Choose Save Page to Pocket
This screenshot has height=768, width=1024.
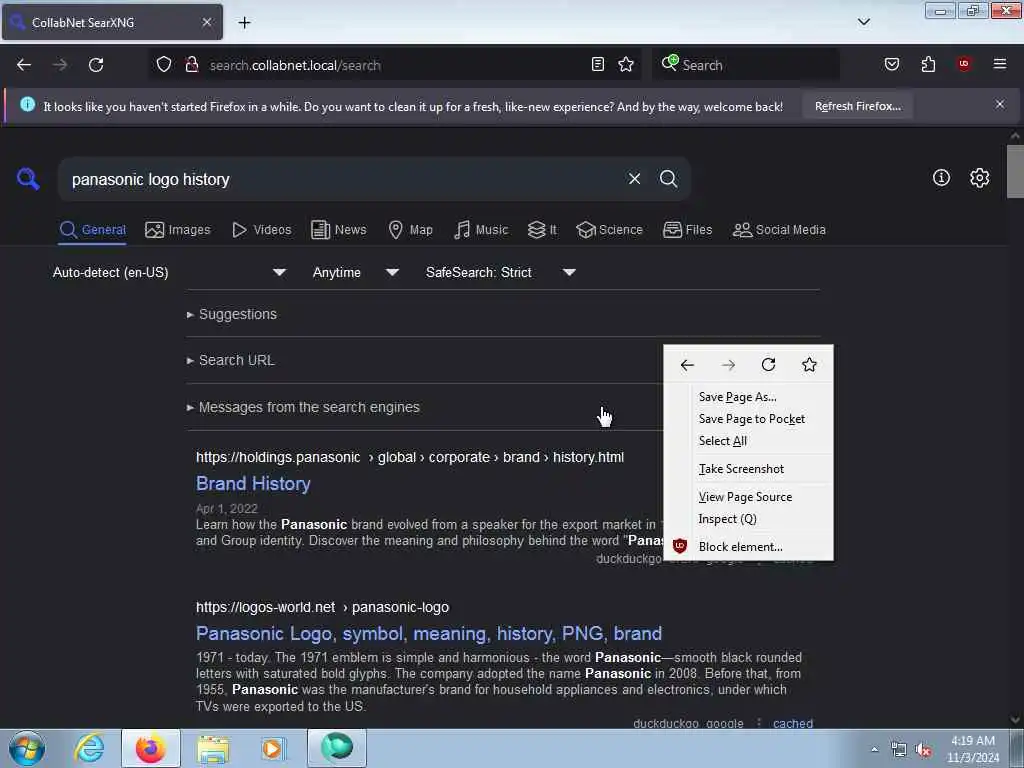tap(748, 419)
